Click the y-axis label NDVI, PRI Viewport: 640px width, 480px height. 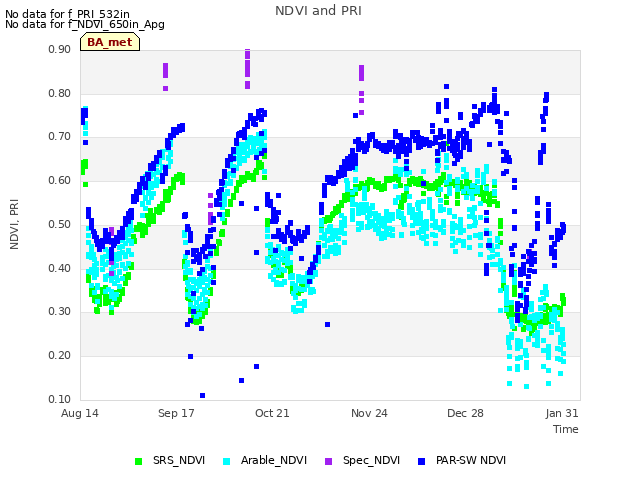14,224
